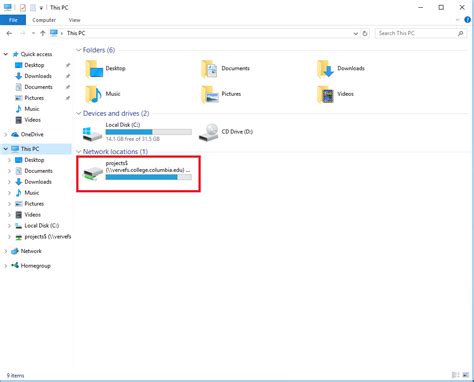Collapse the Folders (6) group
474x382 pixels.
pos(79,50)
